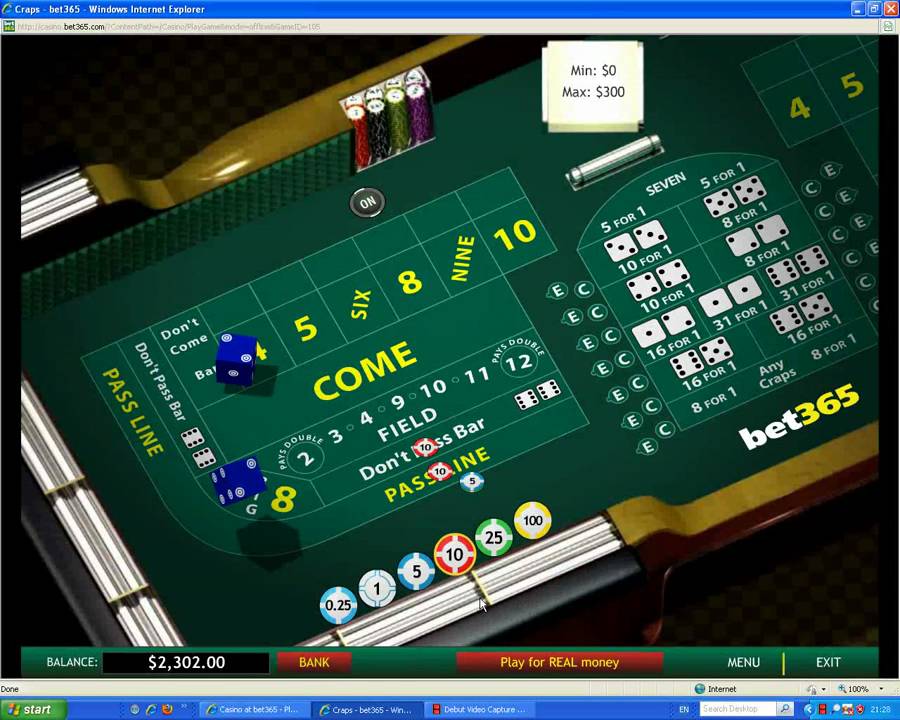This screenshot has height=720, width=900.
Task: Choose the yellow 100 chip
Action: coord(533,520)
